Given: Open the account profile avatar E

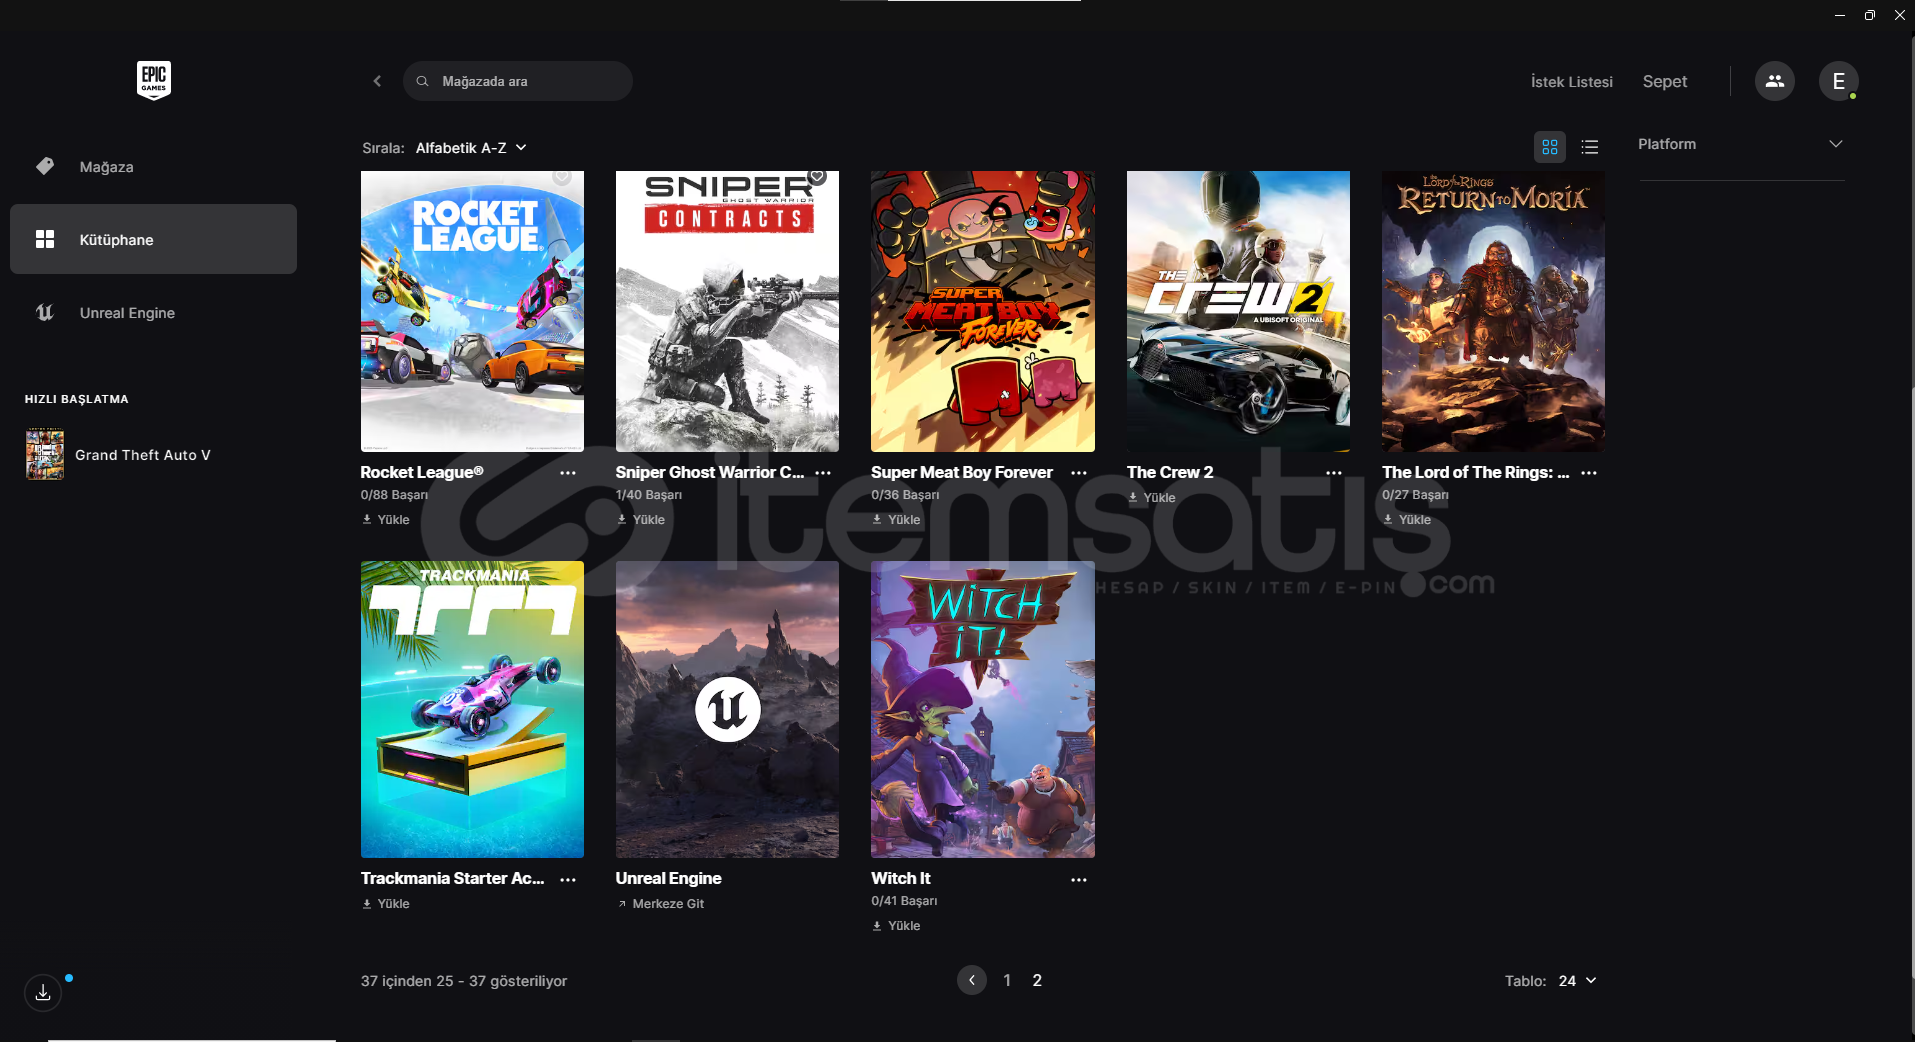Looking at the screenshot, I should point(1838,81).
